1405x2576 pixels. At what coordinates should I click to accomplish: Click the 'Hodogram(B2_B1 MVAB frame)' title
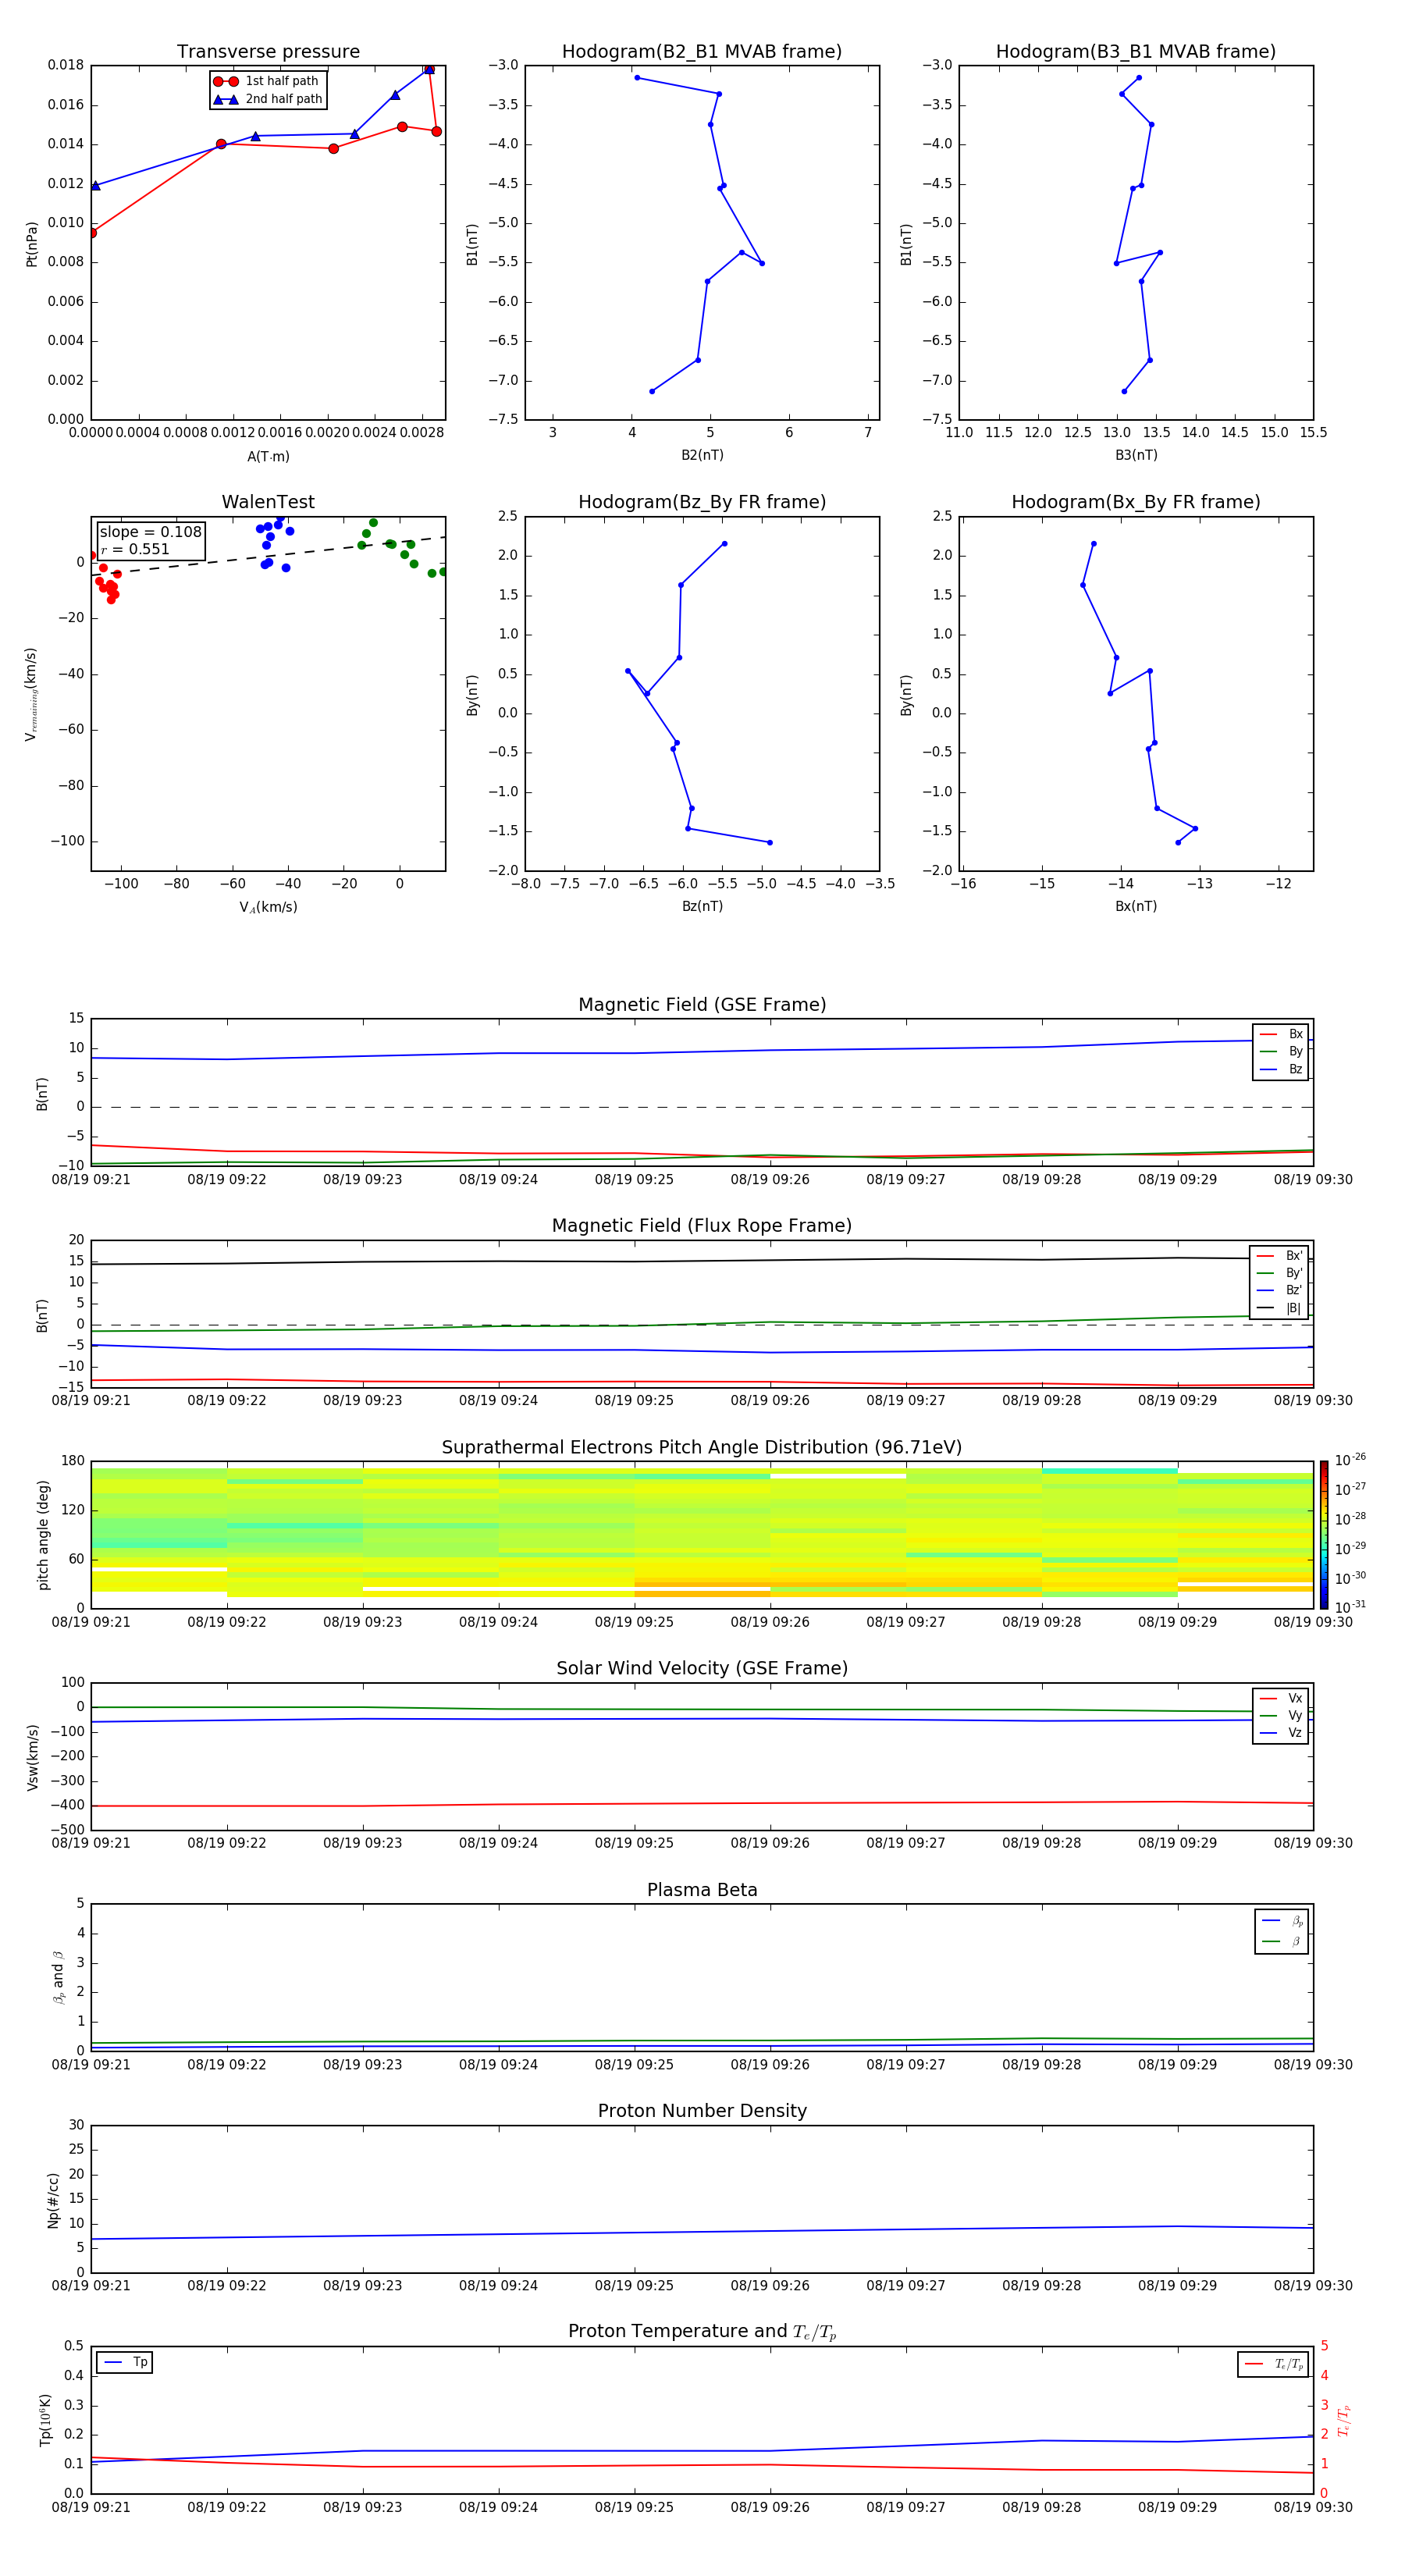(702, 52)
